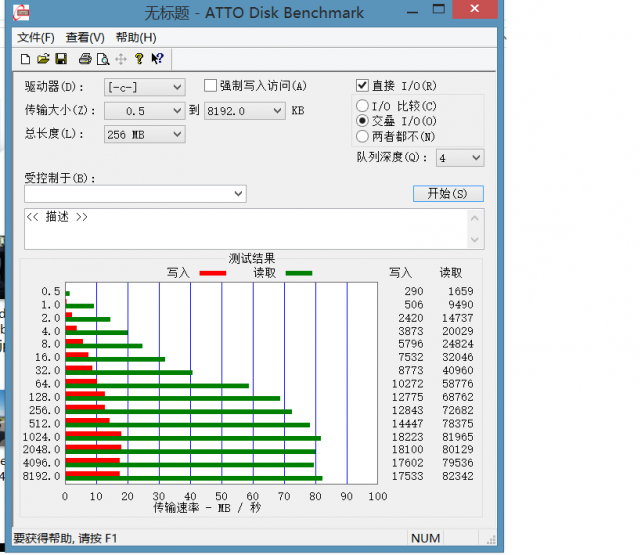Open the 总长度 256 MB dropdown
This screenshot has width=640, height=555.
[x=145, y=135]
